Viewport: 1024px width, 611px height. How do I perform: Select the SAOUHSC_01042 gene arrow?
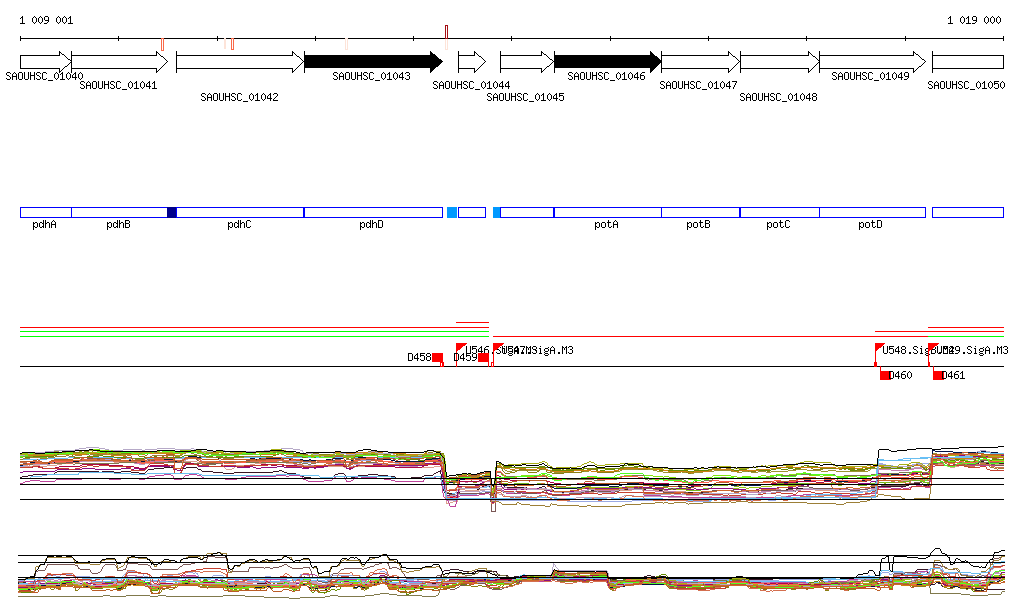click(239, 62)
